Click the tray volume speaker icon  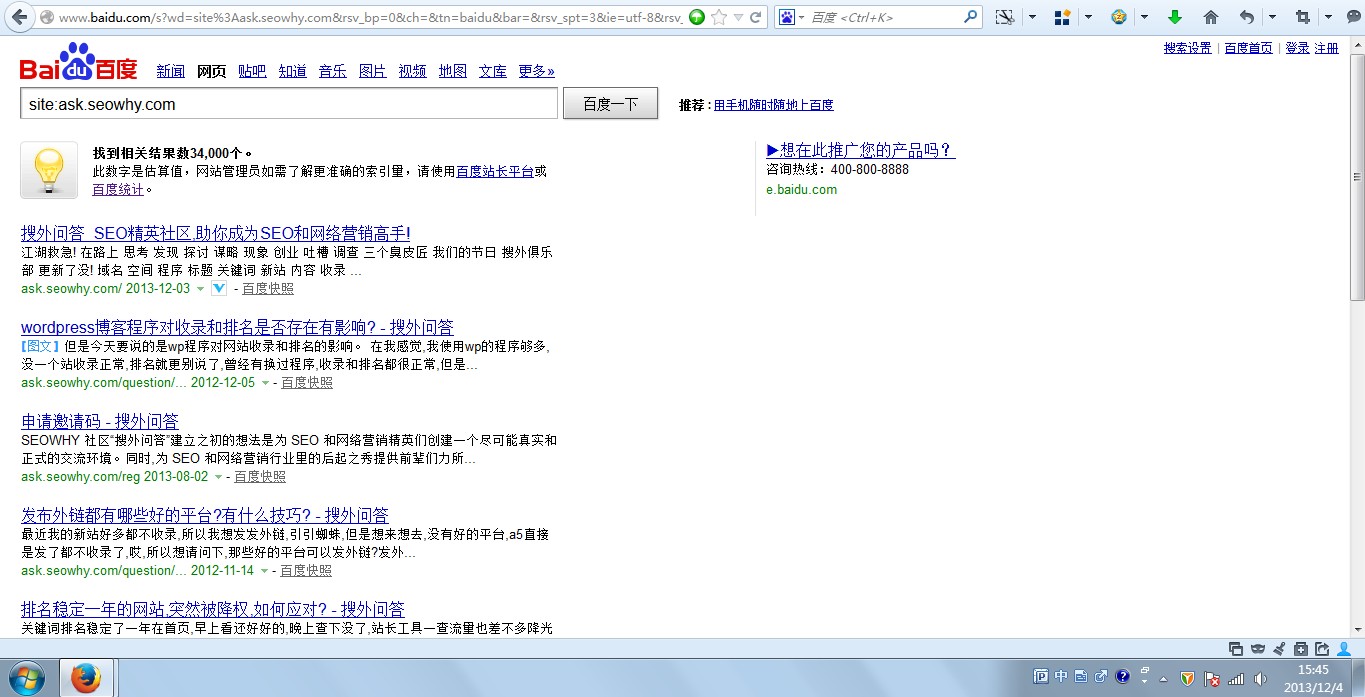tap(1260, 678)
